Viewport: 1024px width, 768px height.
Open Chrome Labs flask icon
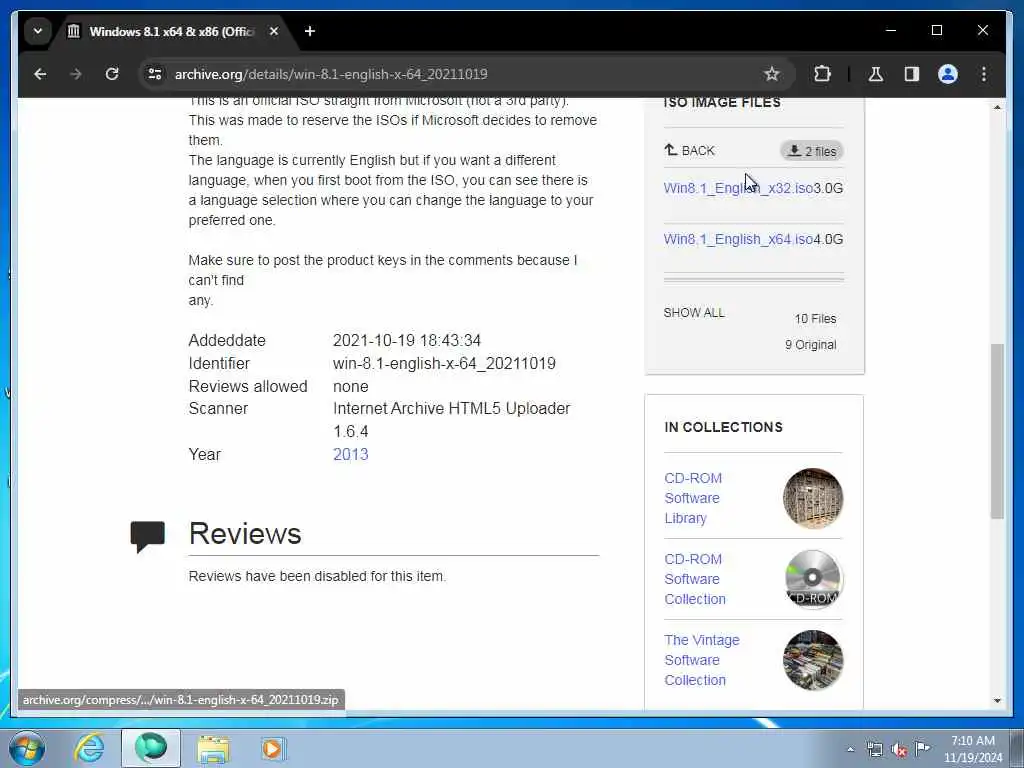[876, 74]
